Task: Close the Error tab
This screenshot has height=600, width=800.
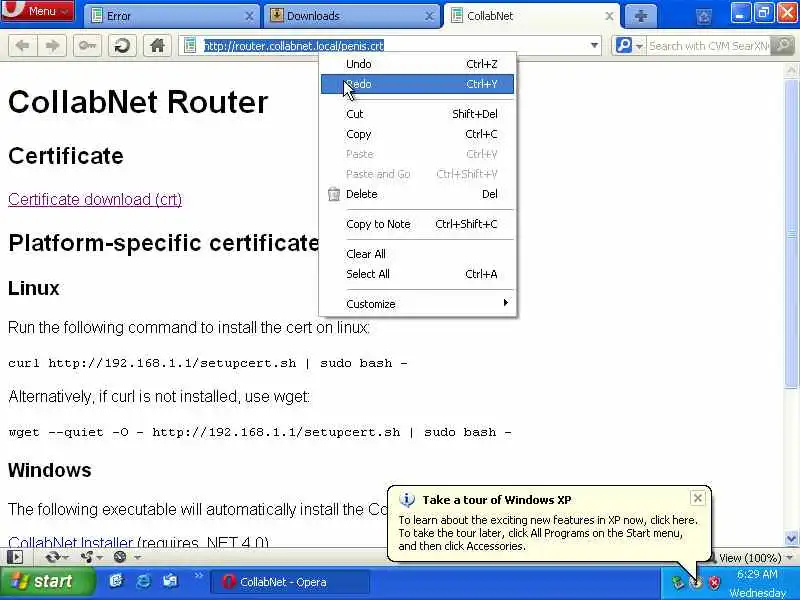Action: 249,16
